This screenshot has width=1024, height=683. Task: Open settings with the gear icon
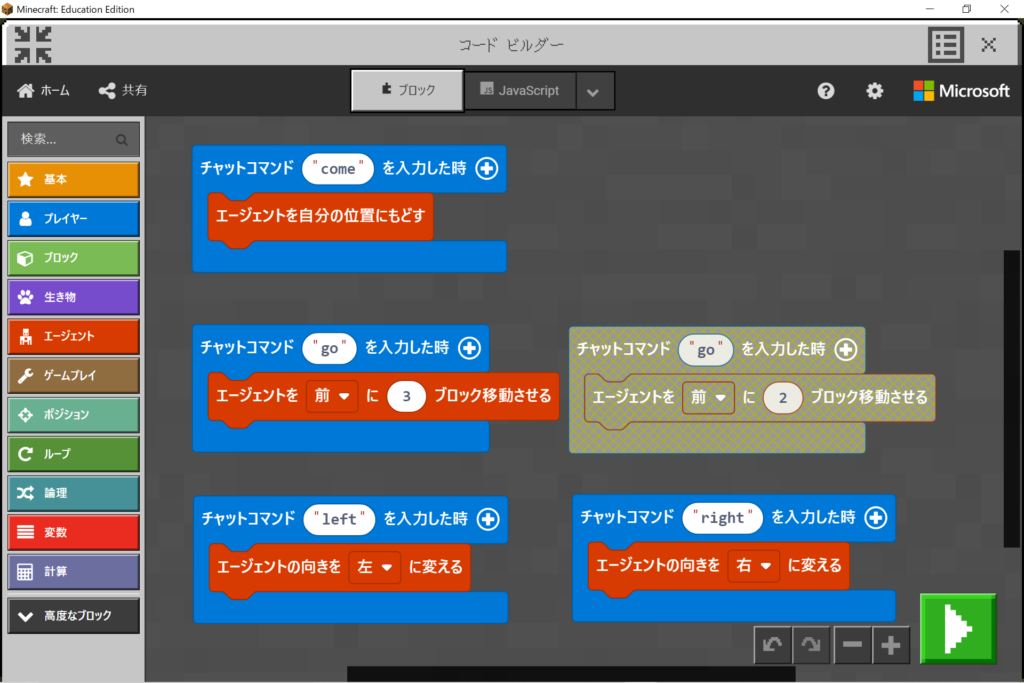pyautogui.click(x=875, y=91)
